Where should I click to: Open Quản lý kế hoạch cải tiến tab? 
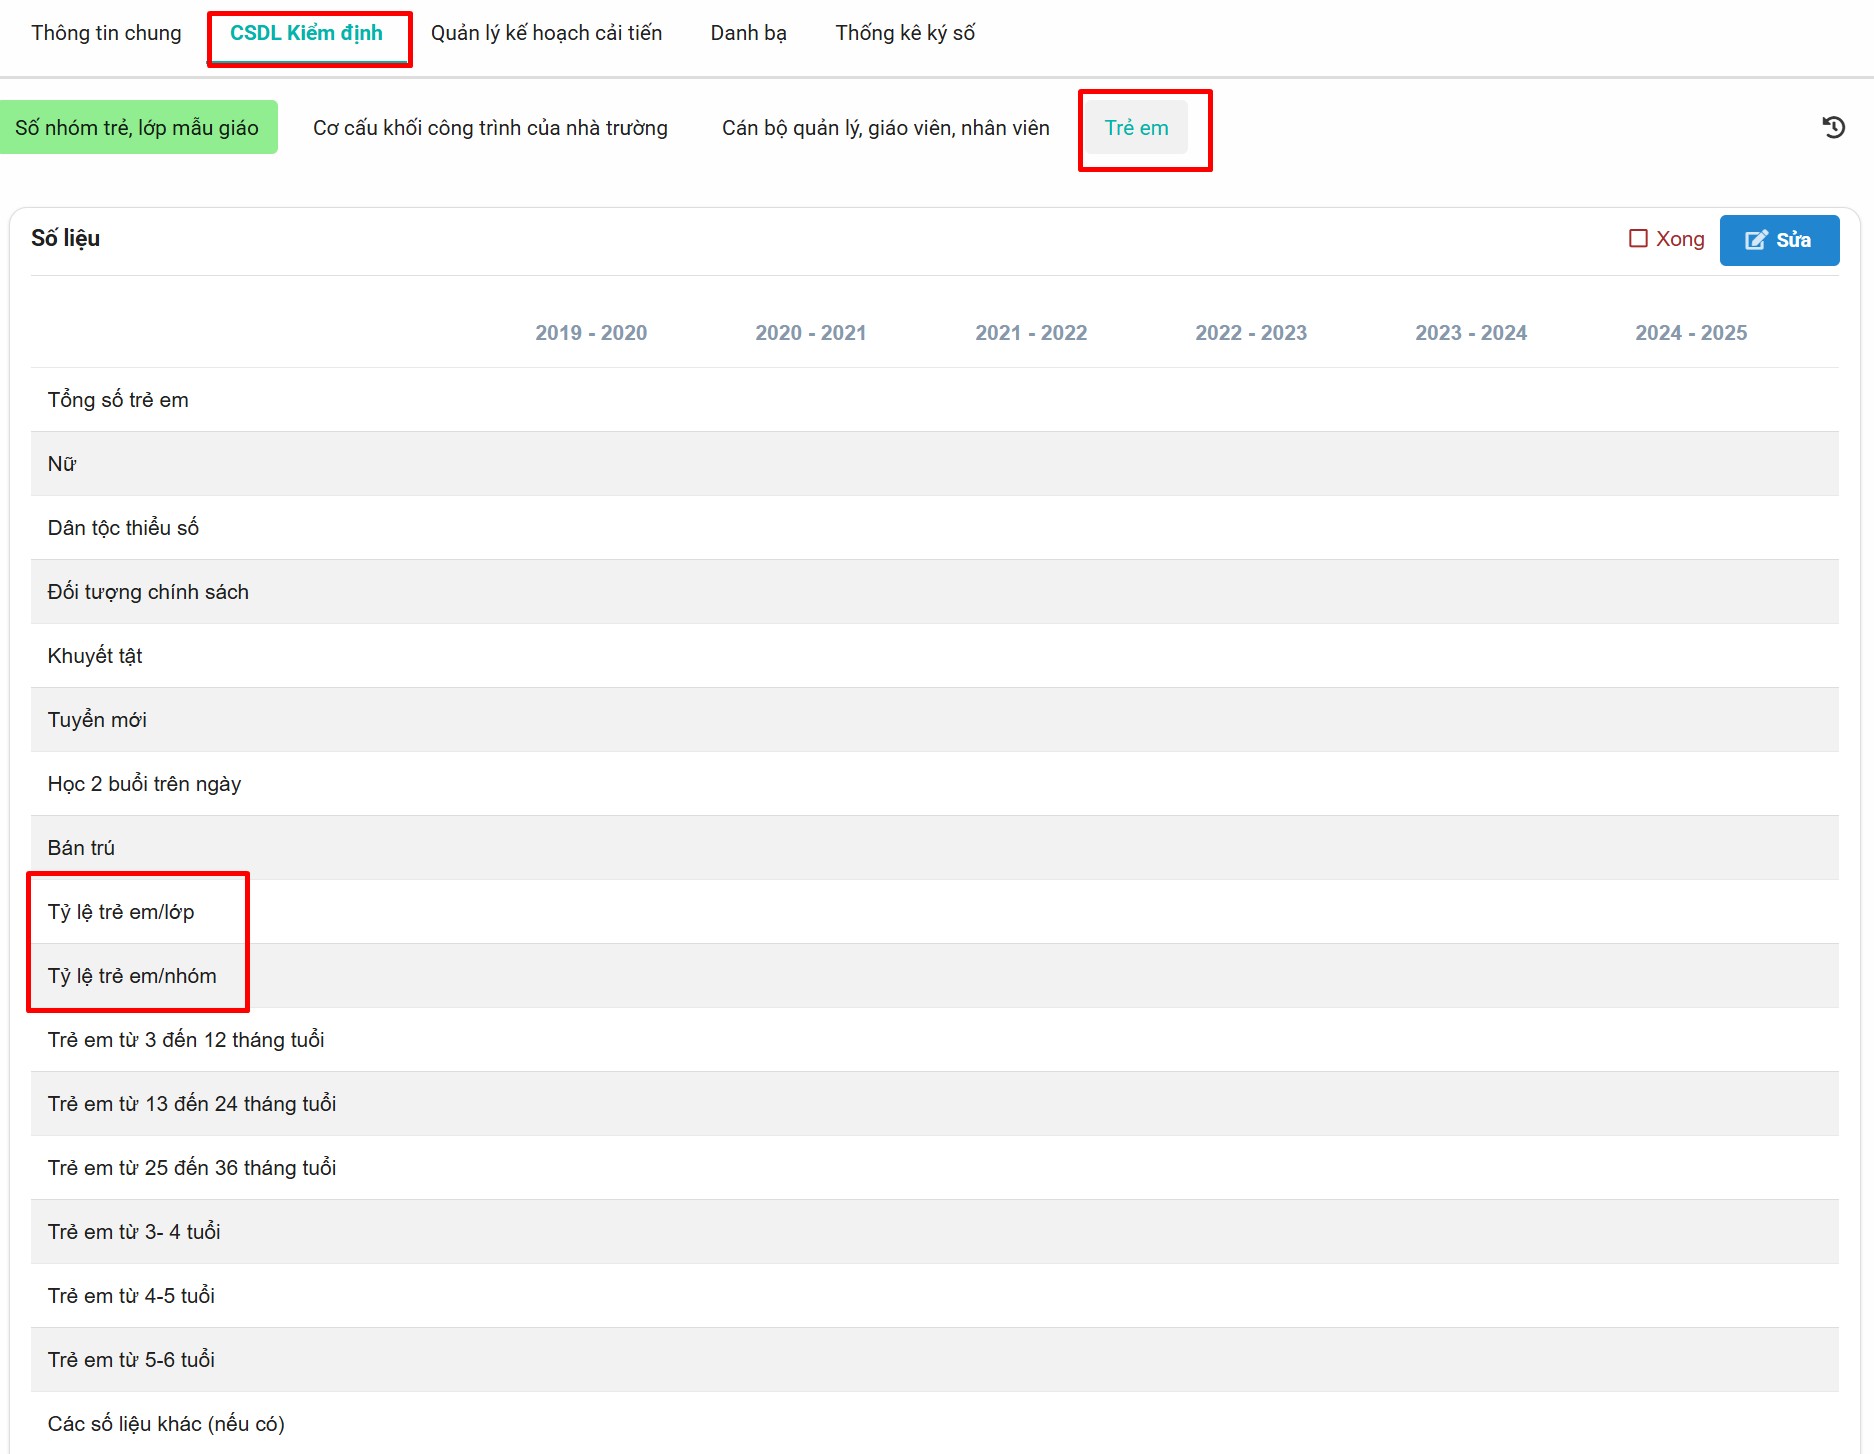pos(546,33)
